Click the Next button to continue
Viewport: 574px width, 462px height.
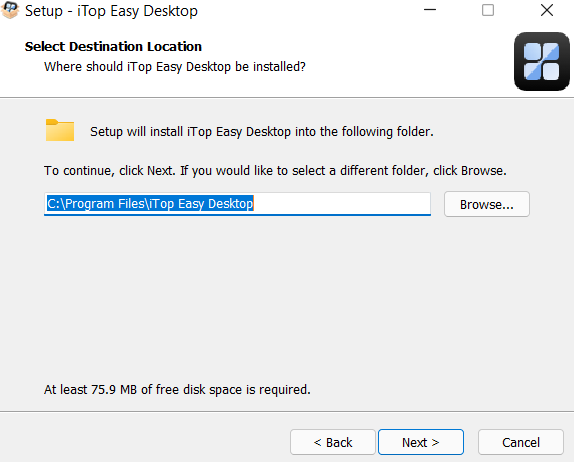pos(421,442)
